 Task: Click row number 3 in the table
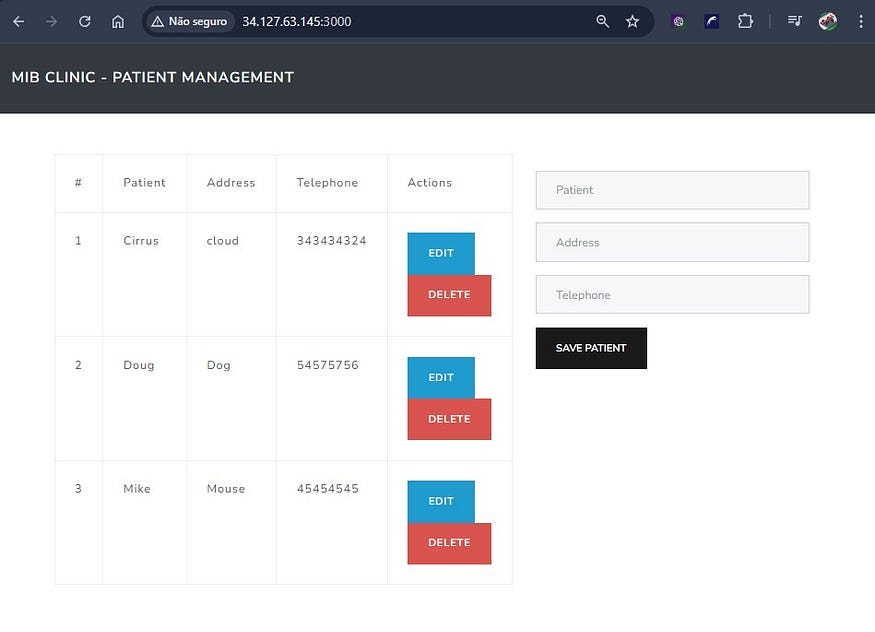pos(78,489)
